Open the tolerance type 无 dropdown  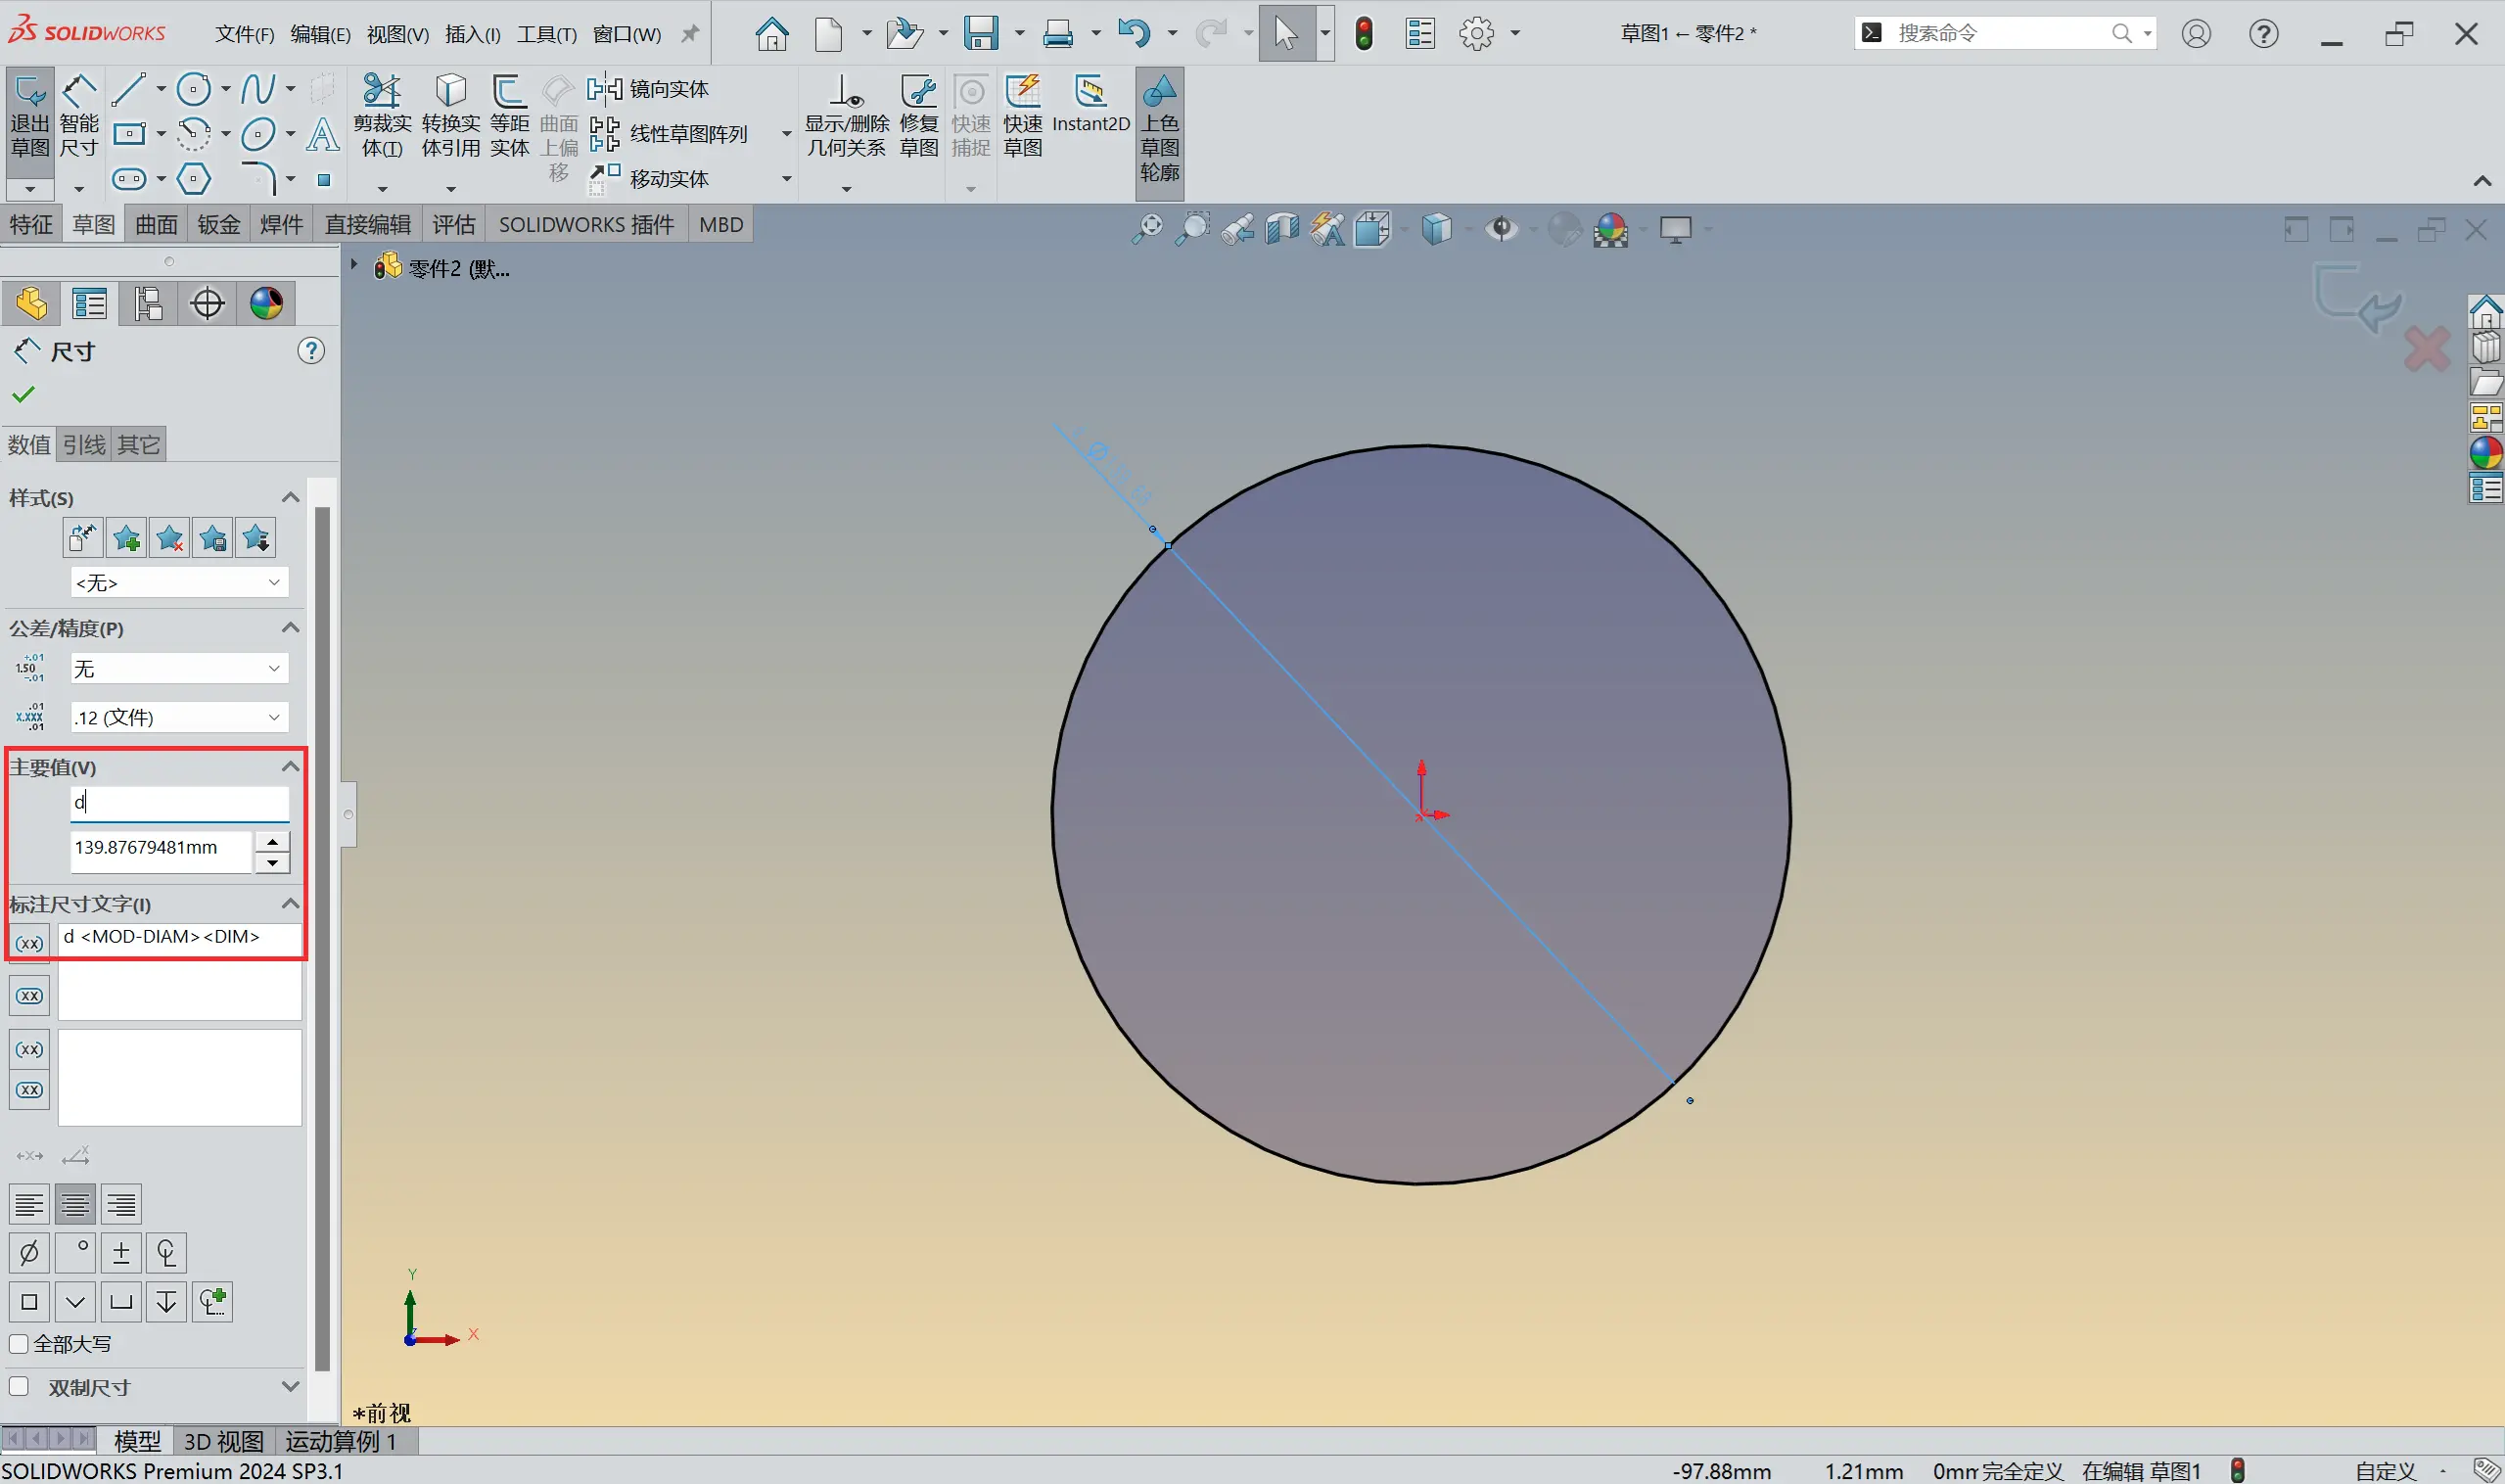click(179, 668)
